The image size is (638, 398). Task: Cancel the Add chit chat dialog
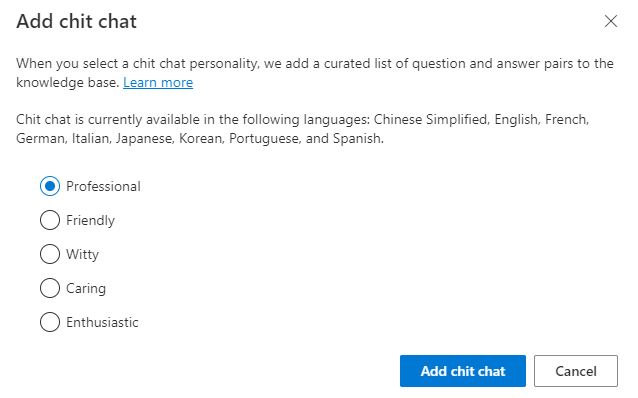[x=576, y=371]
